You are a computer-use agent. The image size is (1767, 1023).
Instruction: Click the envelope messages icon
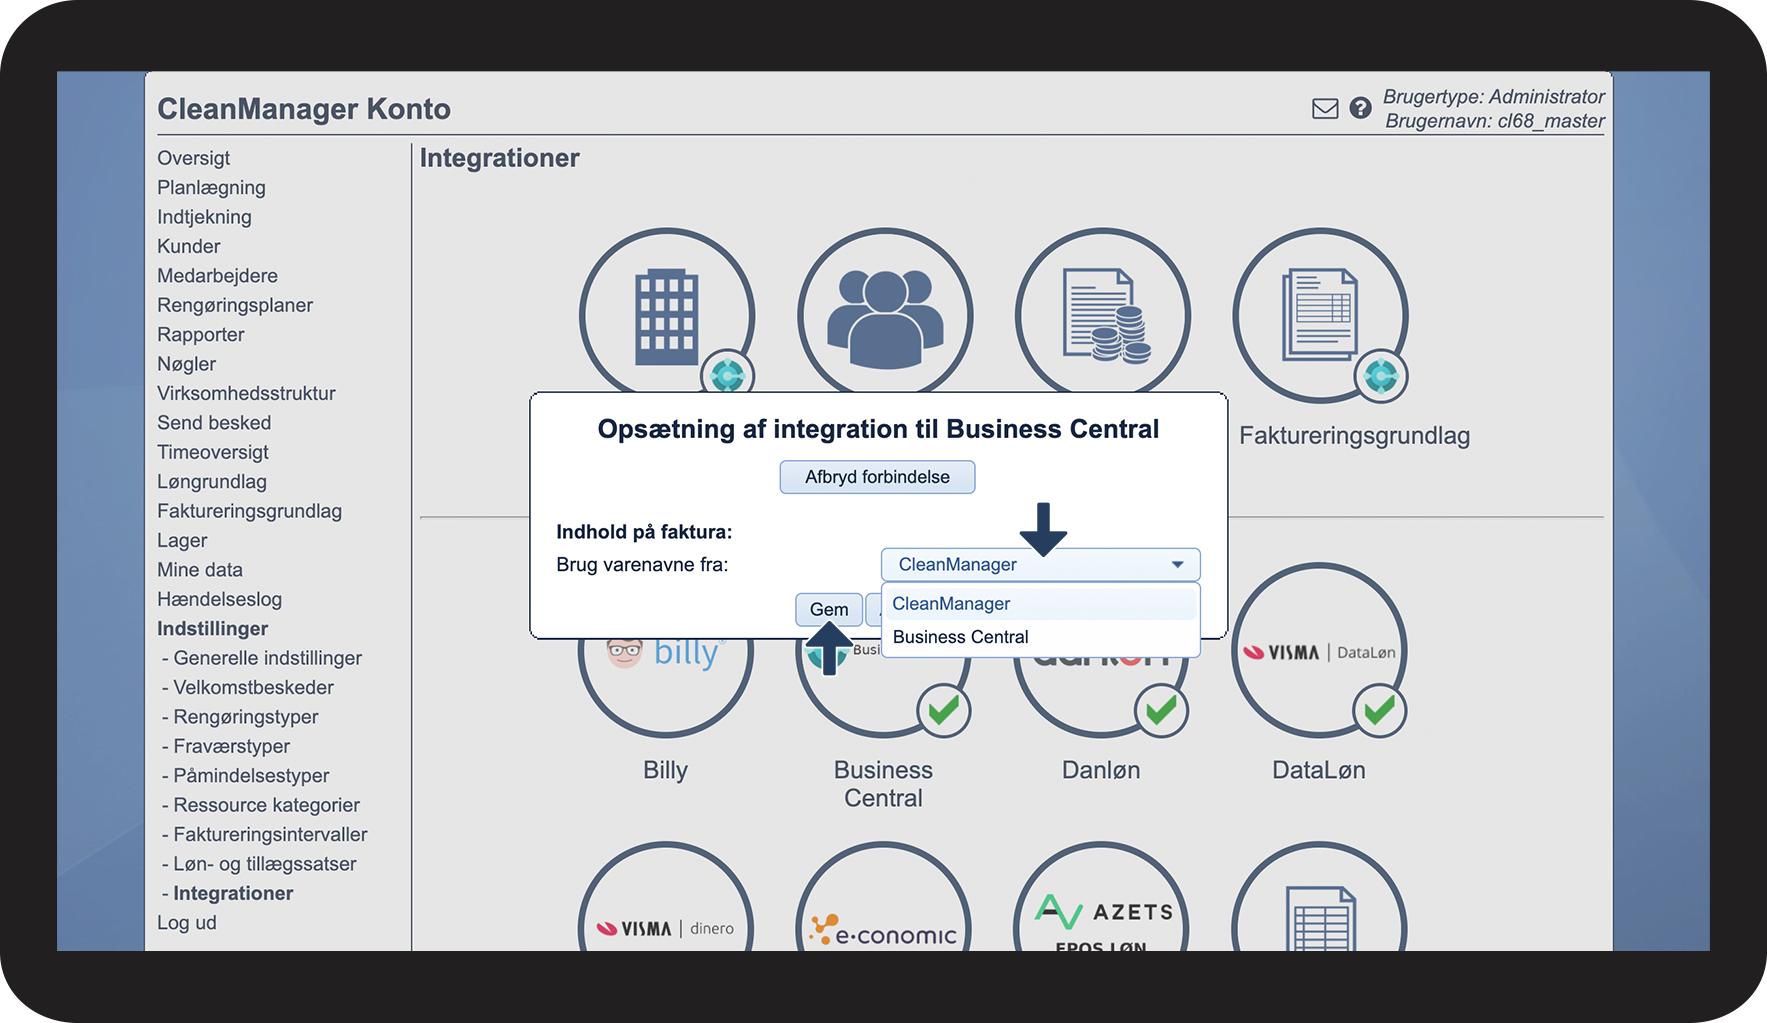[1324, 109]
